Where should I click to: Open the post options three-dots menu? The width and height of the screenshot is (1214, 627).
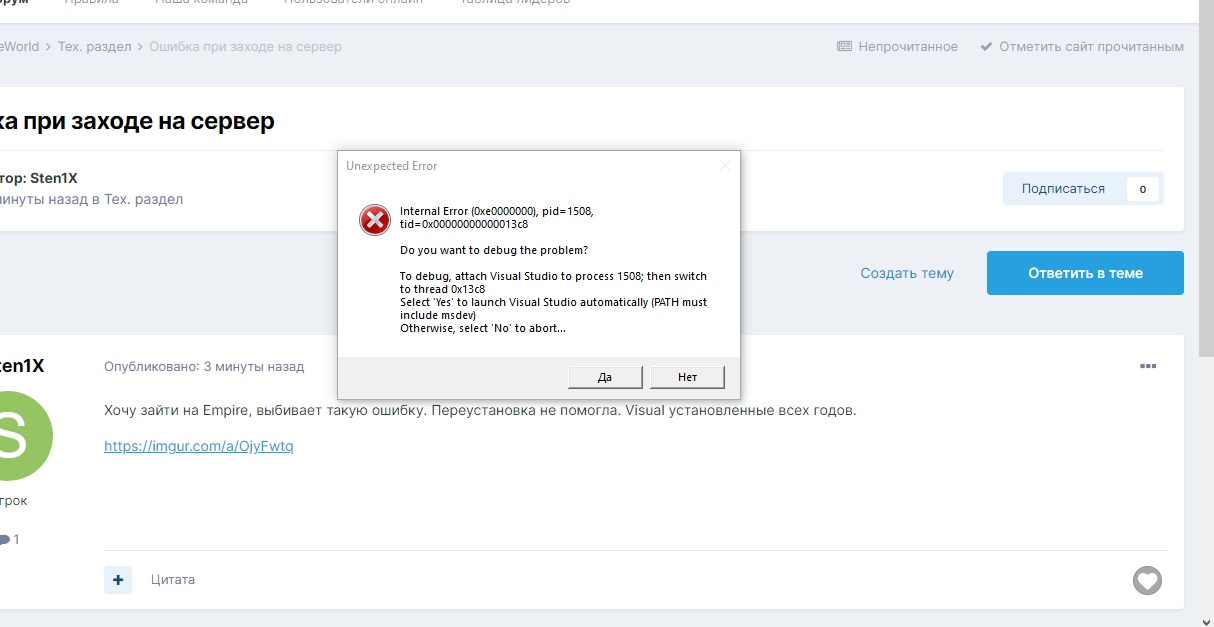click(x=1147, y=367)
